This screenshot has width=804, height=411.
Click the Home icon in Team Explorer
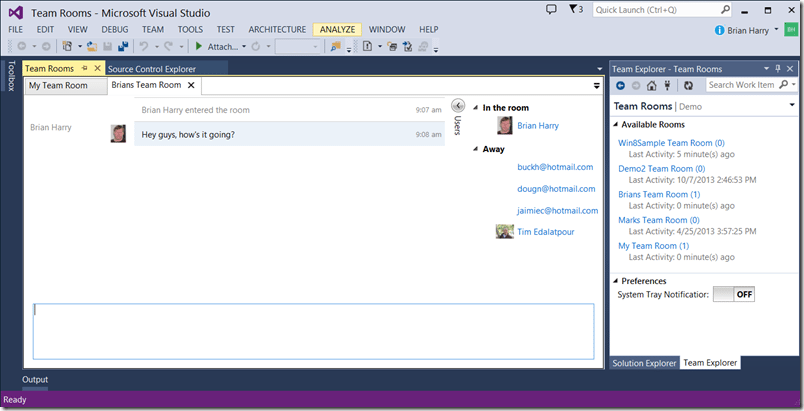point(651,86)
